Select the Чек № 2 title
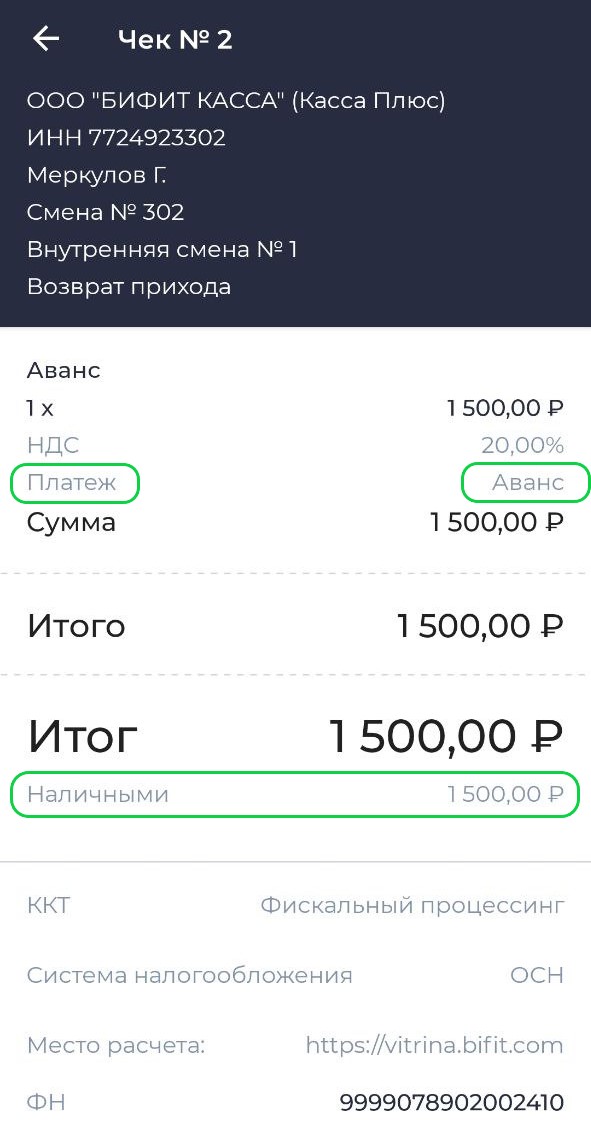 175,40
